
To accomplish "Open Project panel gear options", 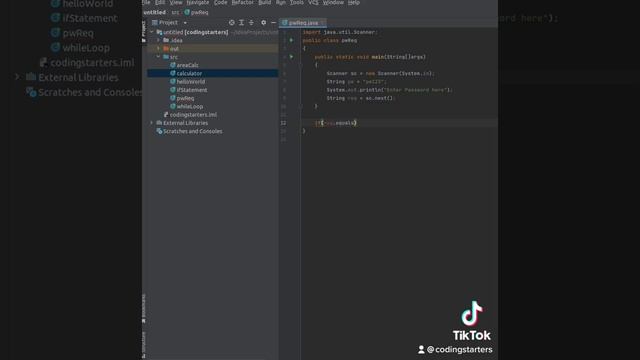I will (263, 23).
